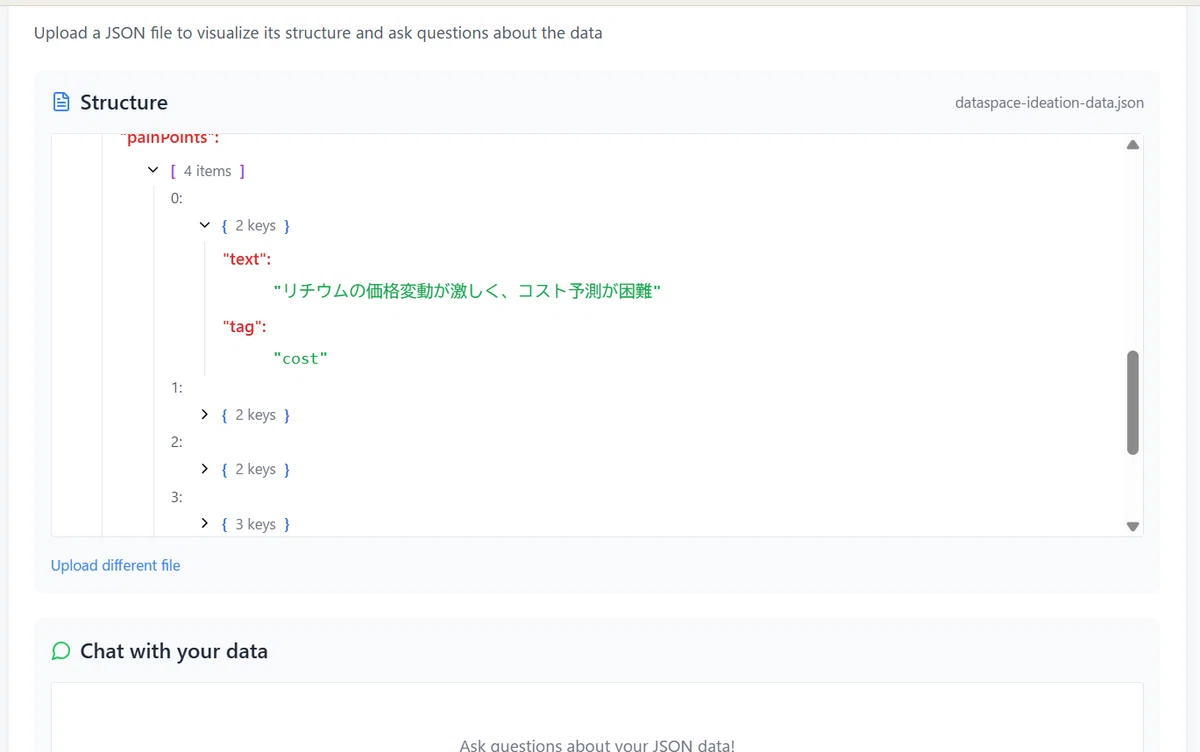
Task: Click the Structure document icon
Action: [61, 102]
